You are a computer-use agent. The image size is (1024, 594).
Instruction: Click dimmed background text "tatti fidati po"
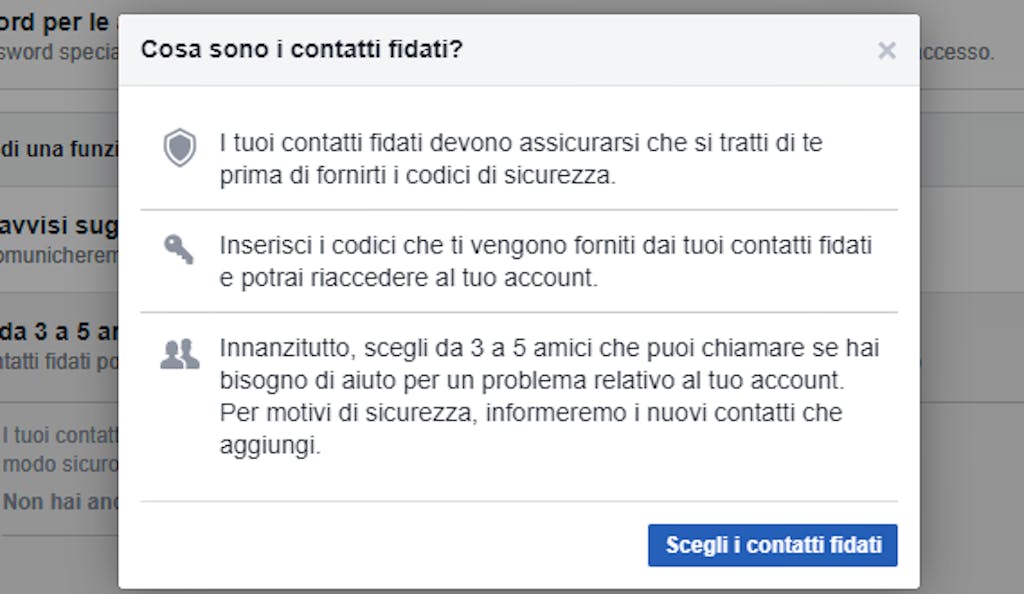pyautogui.click(x=59, y=361)
